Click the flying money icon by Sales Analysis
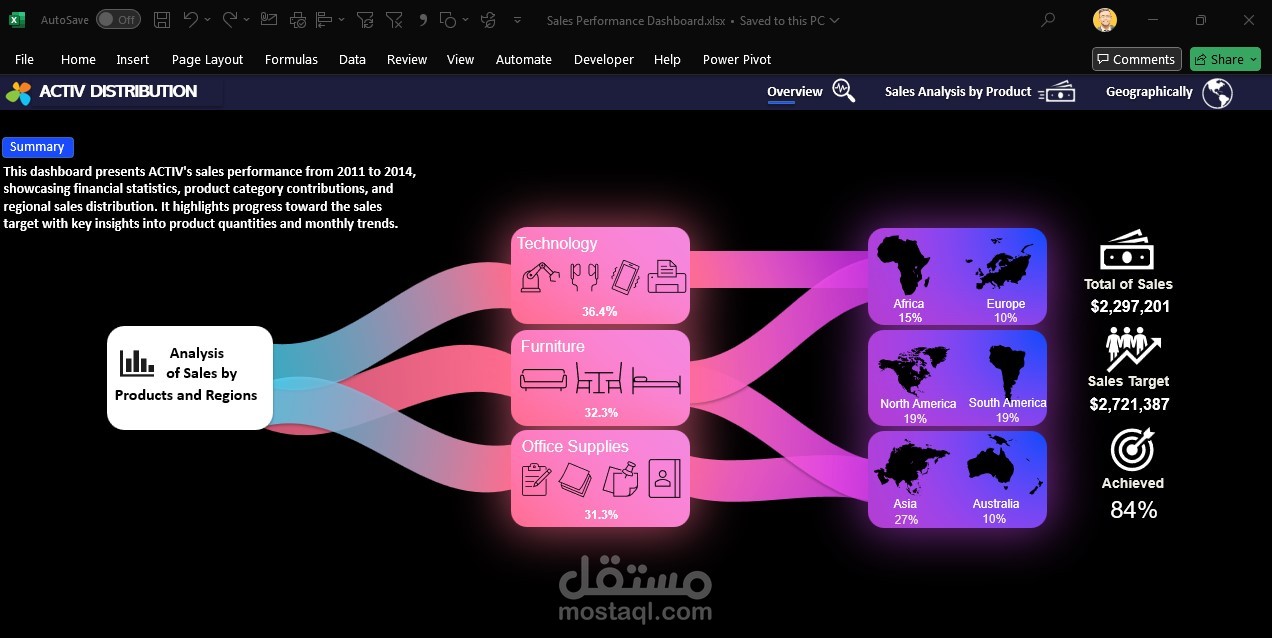This screenshot has width=1272, height=638. [1057, 92]
